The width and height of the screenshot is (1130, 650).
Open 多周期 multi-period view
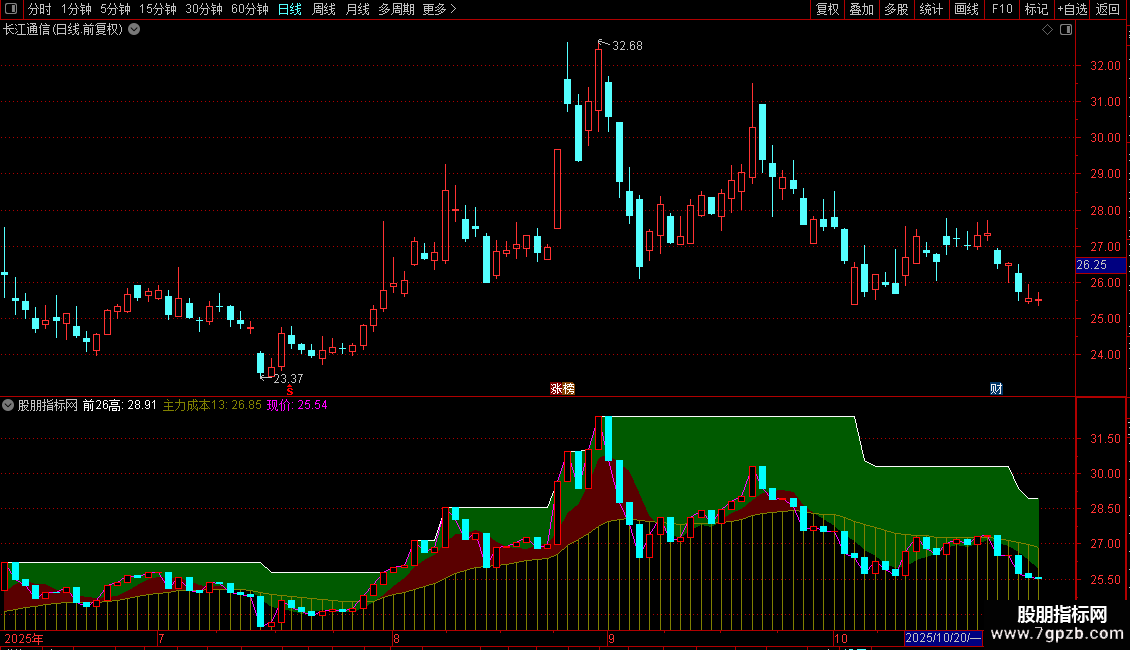(396, 9)
